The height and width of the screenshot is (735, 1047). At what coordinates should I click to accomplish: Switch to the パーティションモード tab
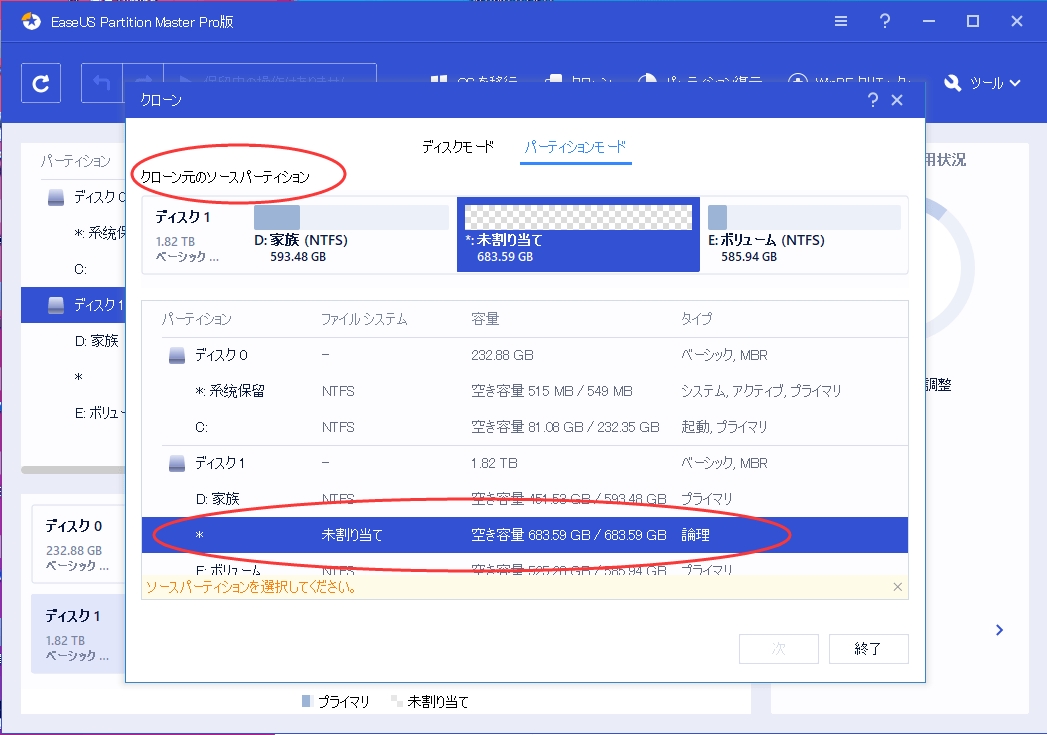pyautogui.click(x=576, y=147)
